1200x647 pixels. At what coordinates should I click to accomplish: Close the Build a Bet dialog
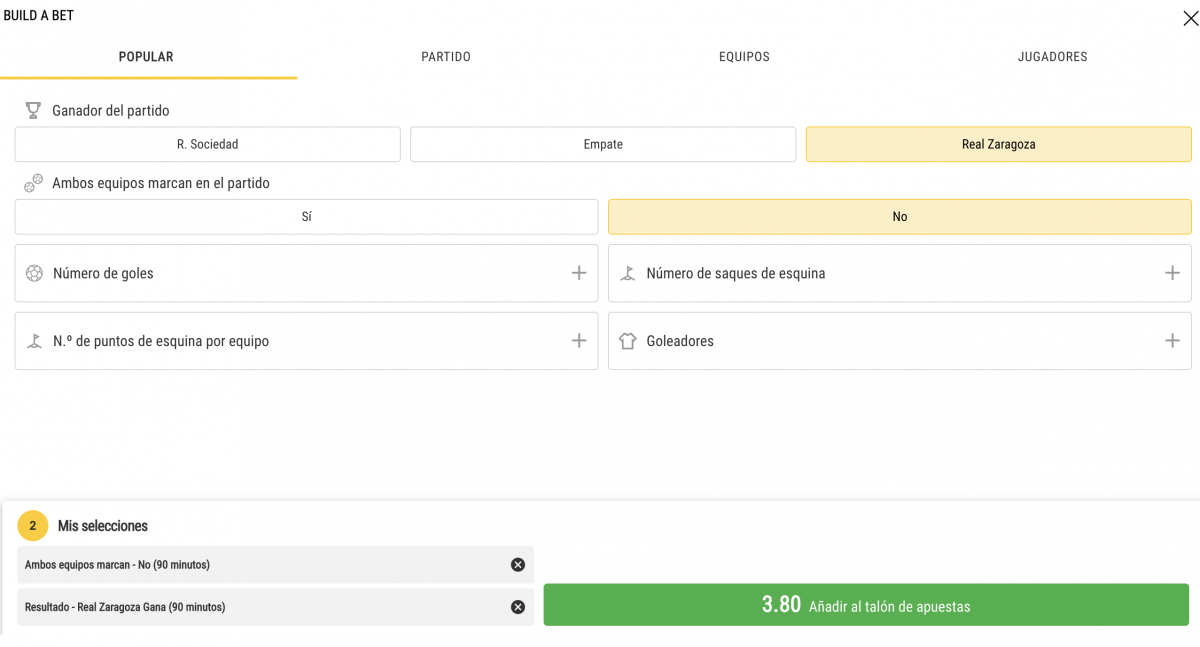click(x=1190, y=18)
